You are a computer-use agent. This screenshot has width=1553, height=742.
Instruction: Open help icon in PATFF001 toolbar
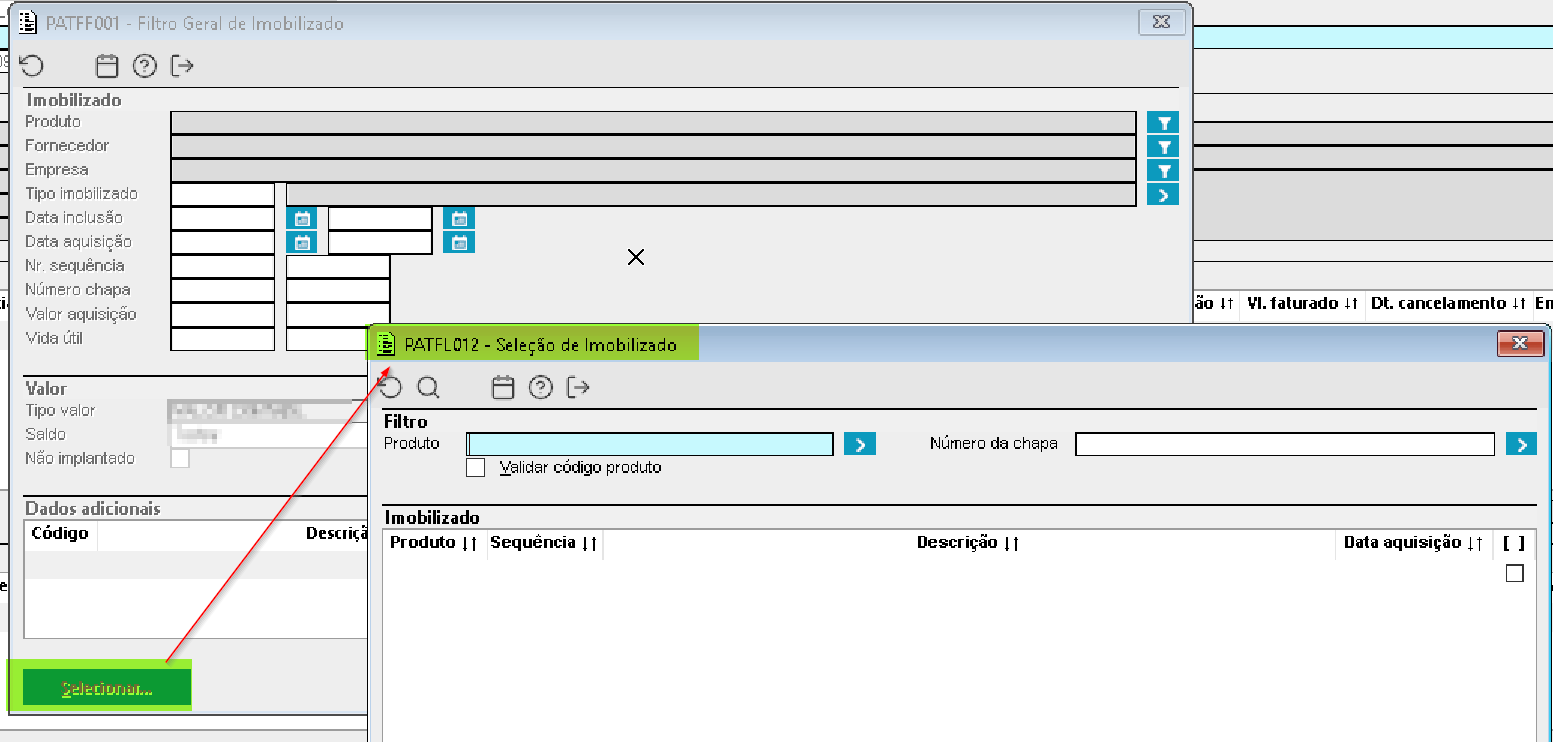(145, 66)
